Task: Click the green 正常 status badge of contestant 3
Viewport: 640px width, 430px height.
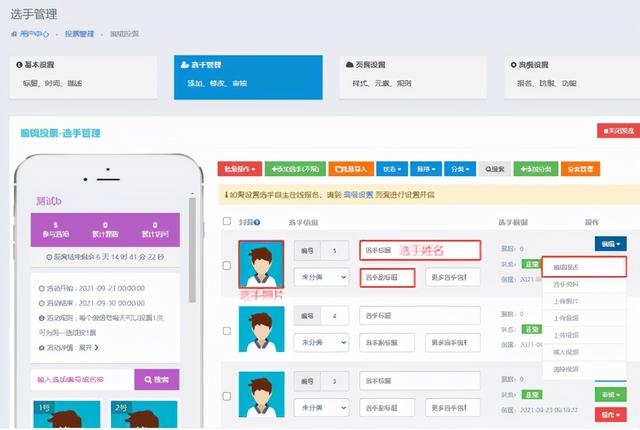Action: pos(532,395)
